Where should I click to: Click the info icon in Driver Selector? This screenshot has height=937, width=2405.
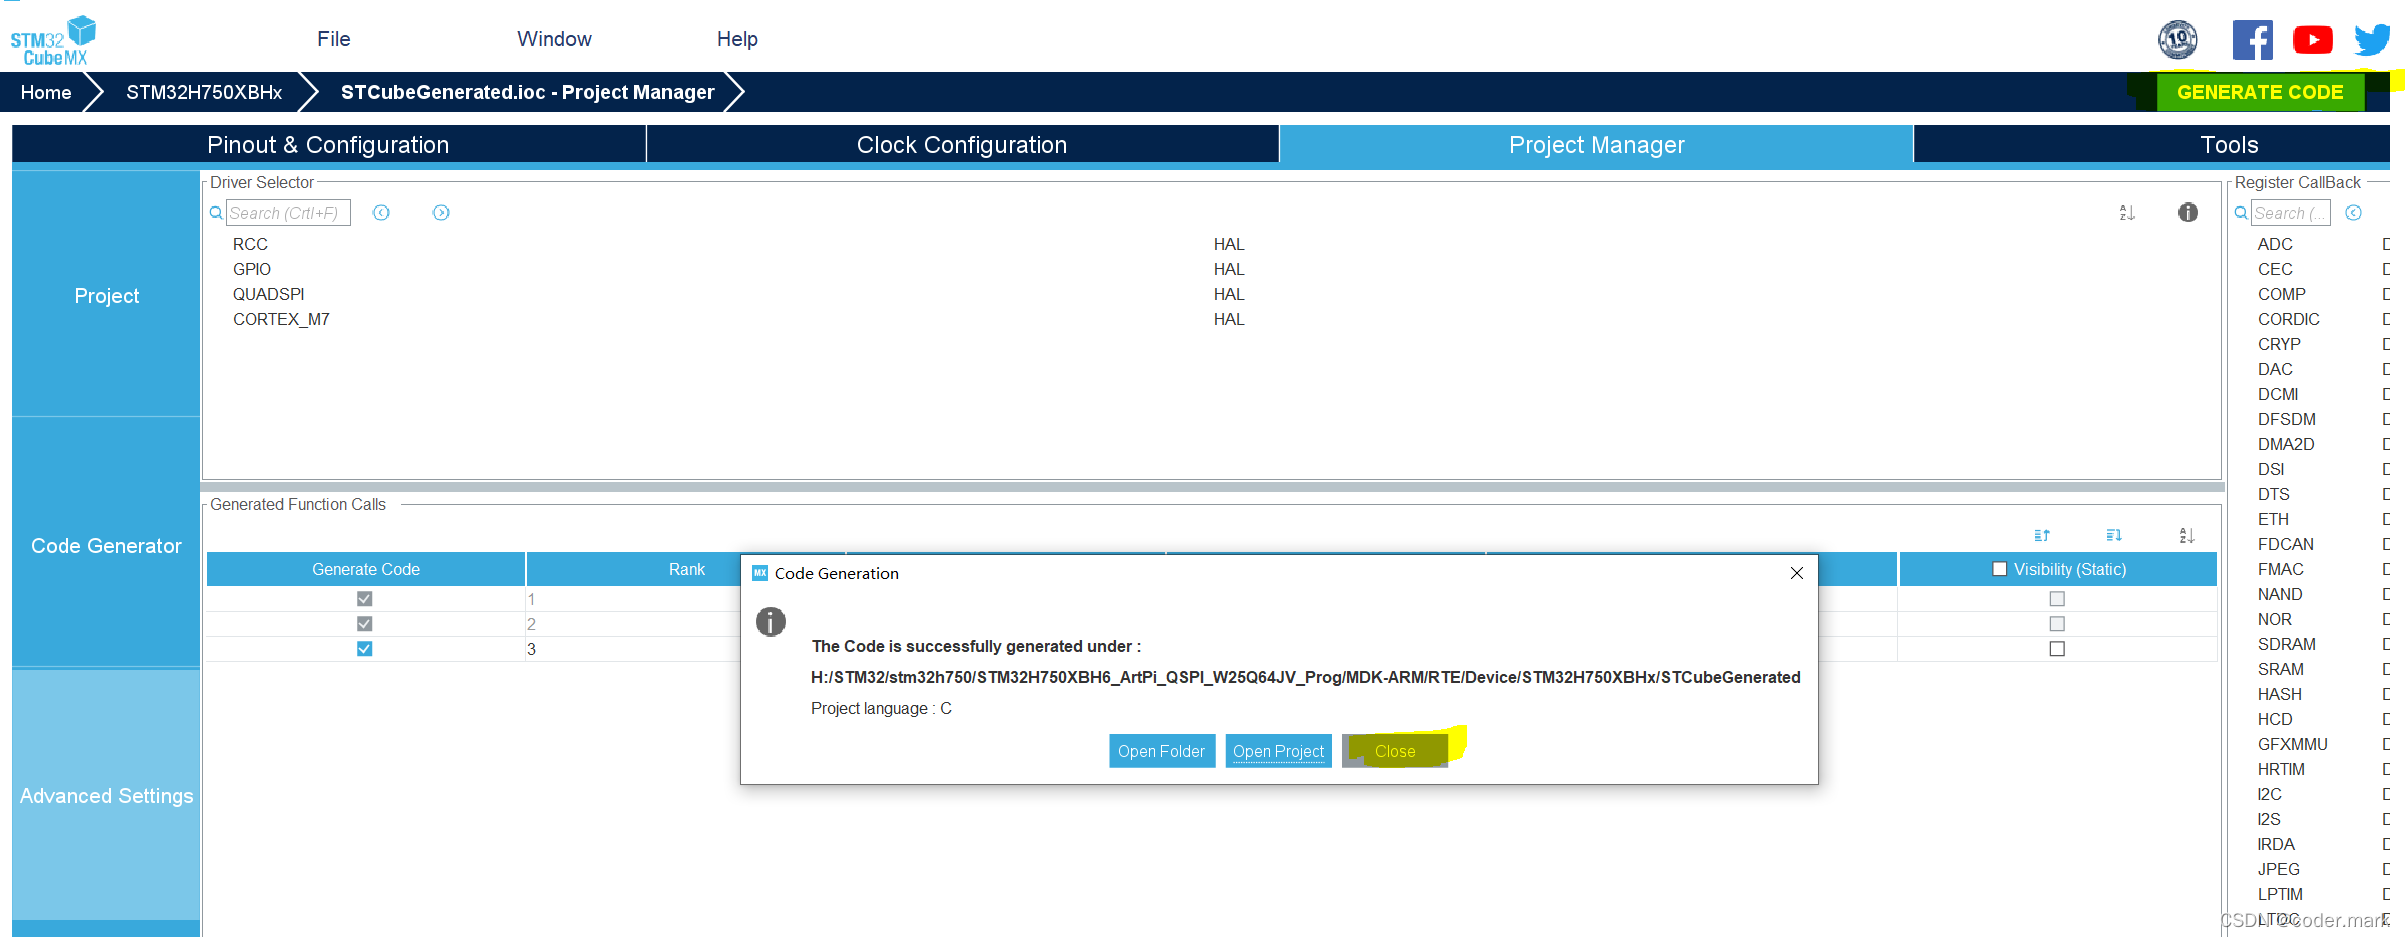(x=2188, y=212)
